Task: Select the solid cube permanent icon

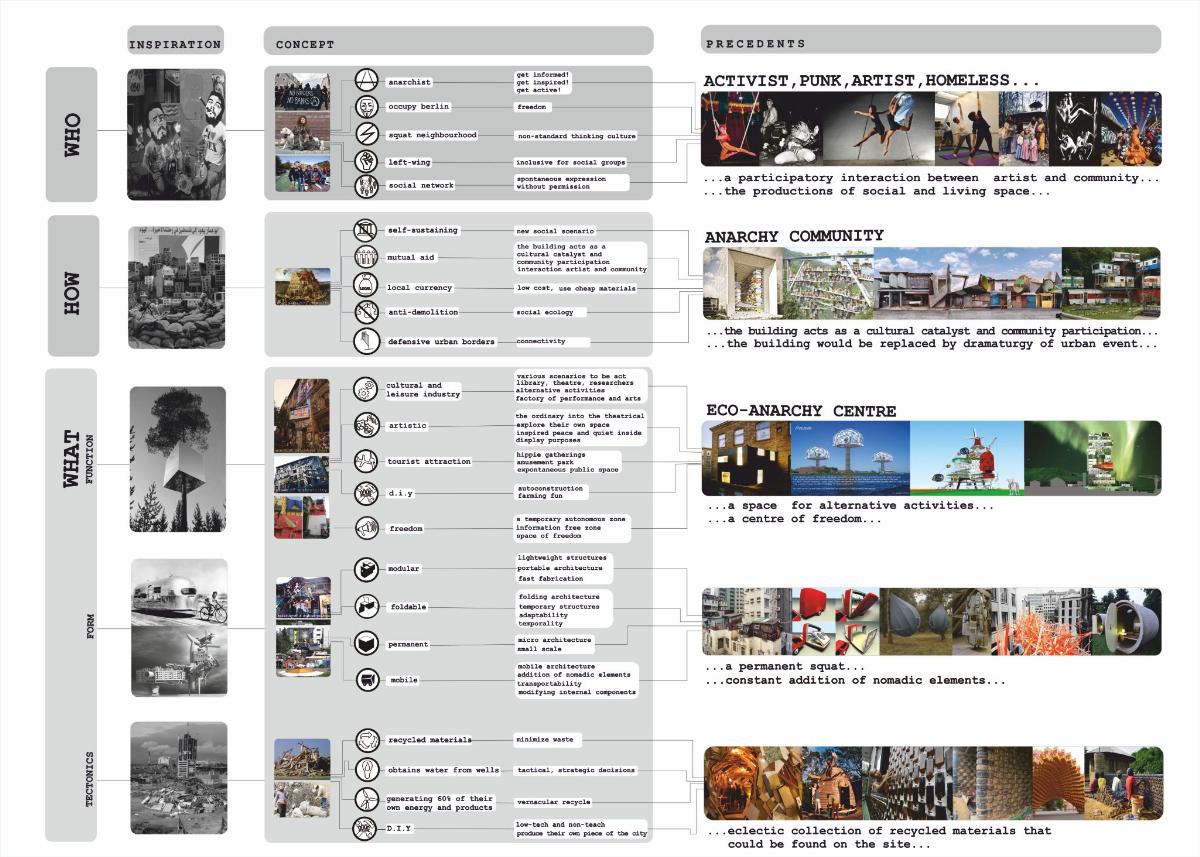Action: (367, 642)
